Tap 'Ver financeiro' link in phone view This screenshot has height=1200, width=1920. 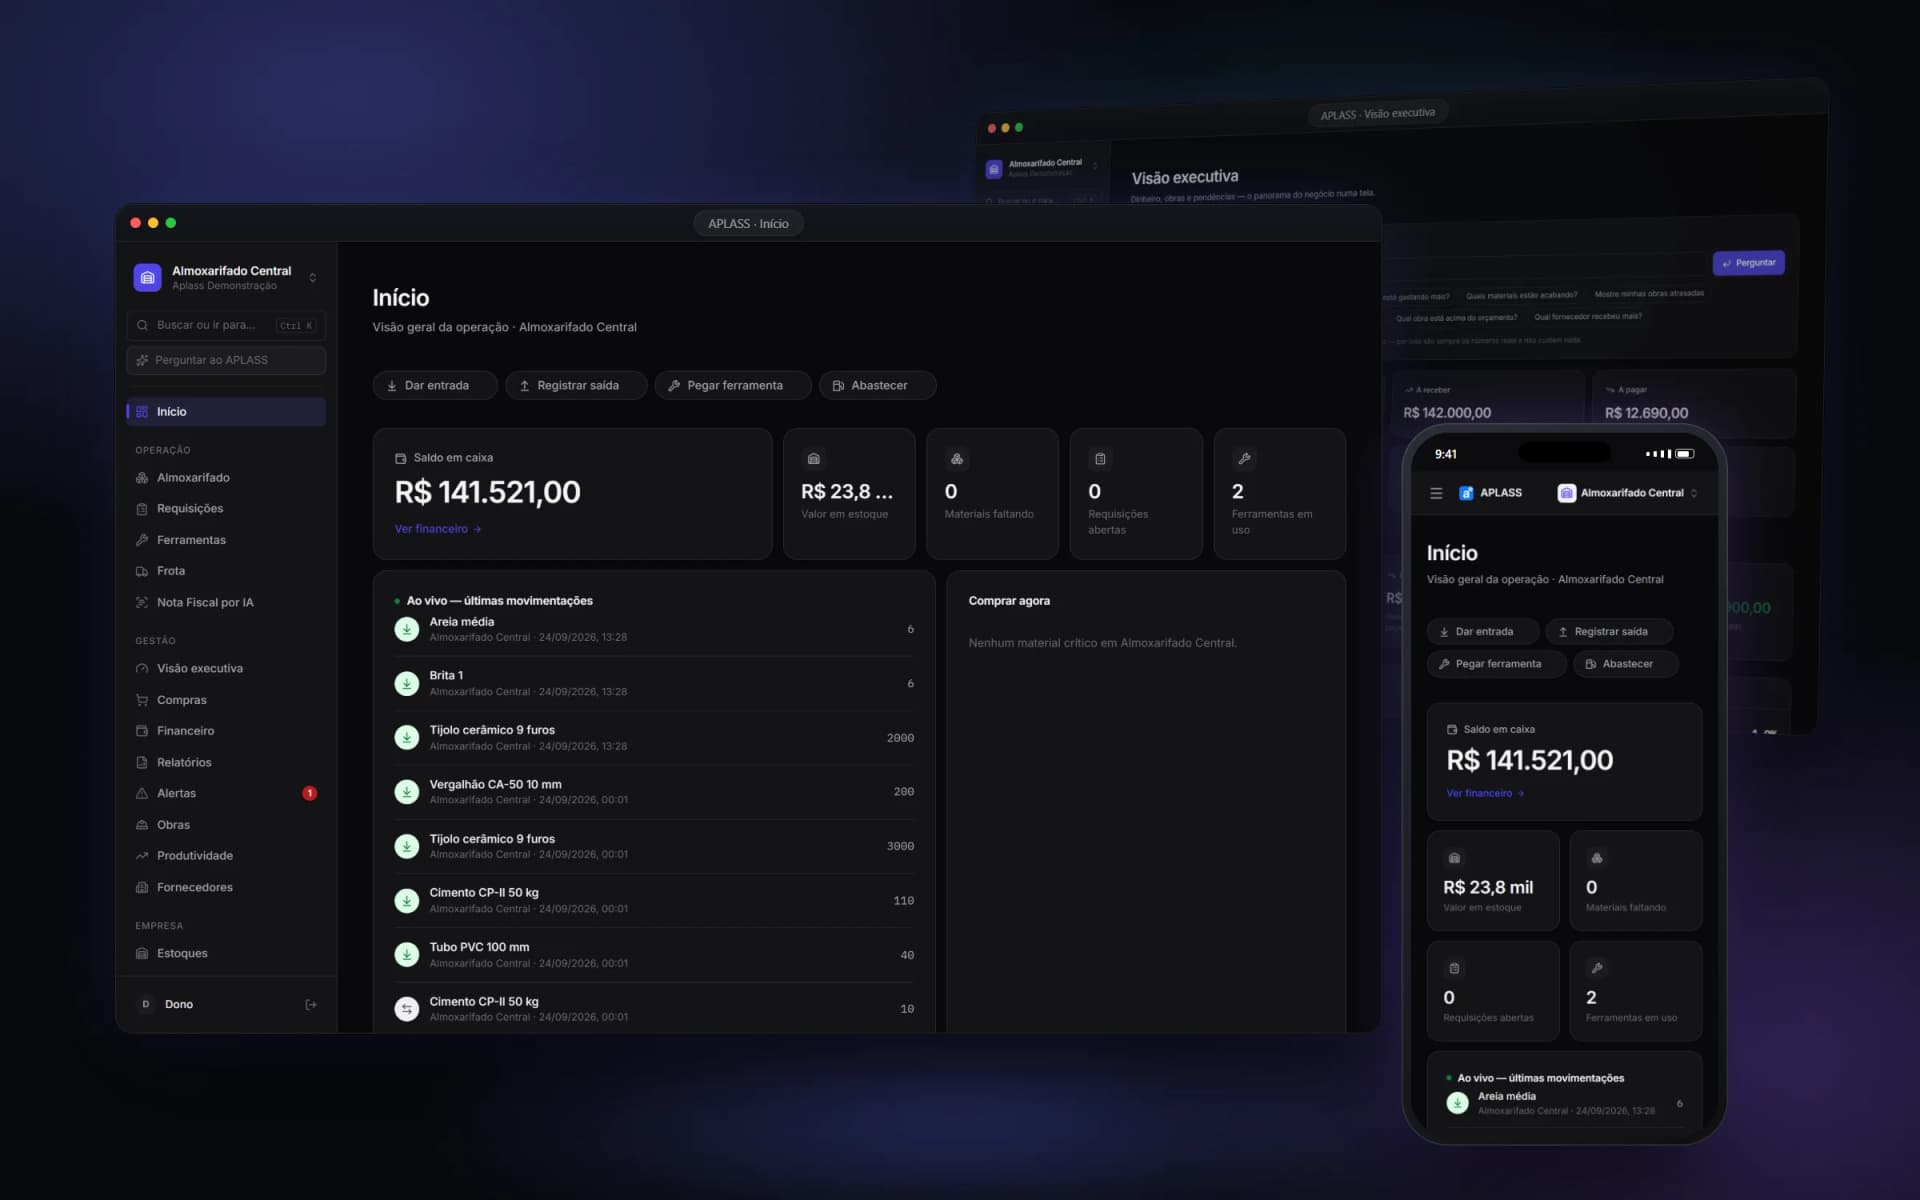pos(1485,794)
